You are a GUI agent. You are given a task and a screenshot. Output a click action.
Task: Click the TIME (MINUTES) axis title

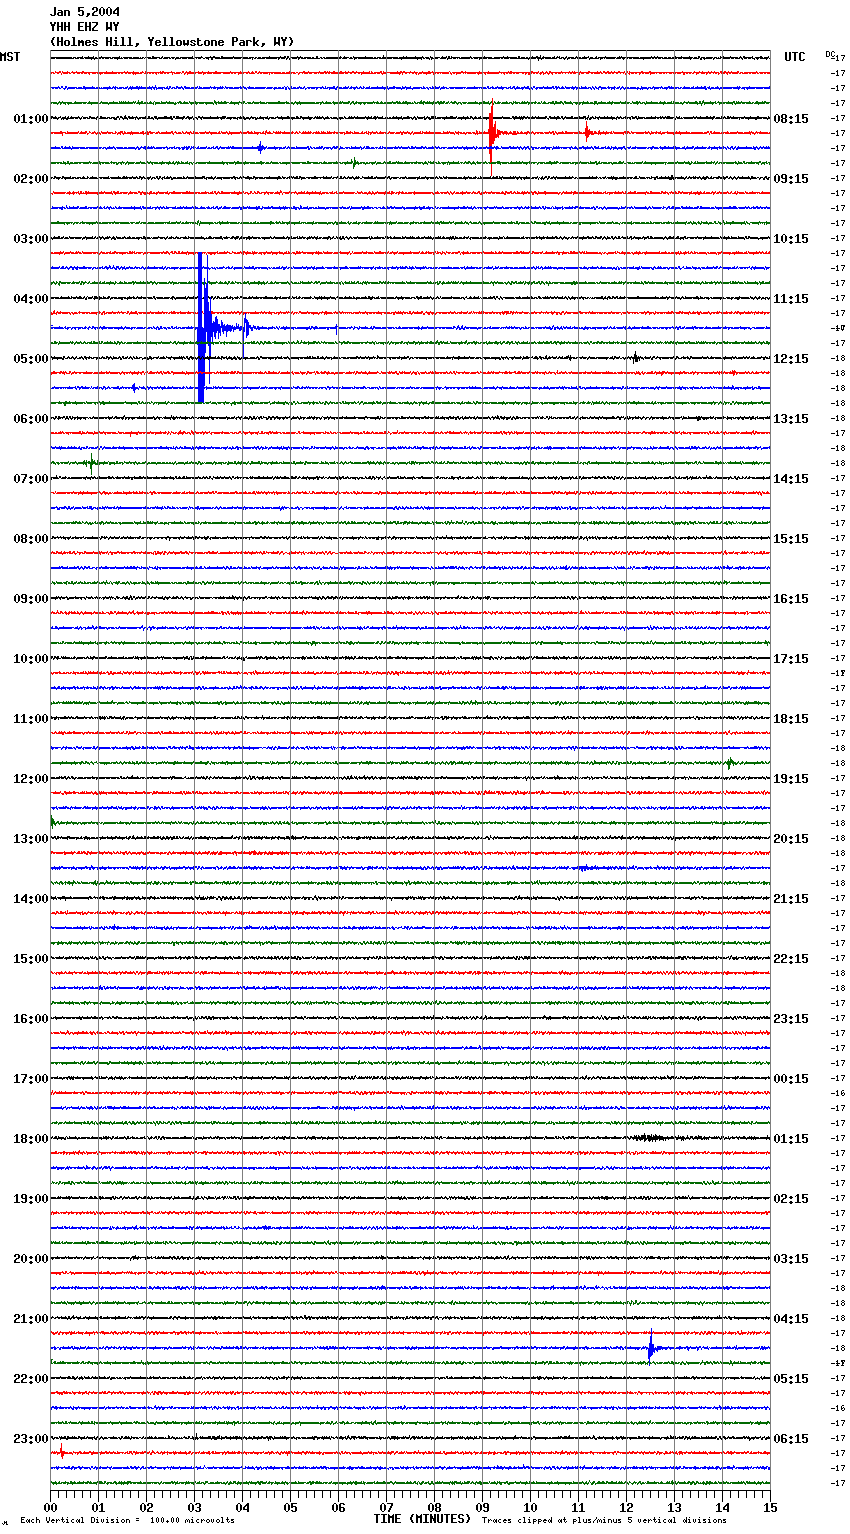[x=422, y=1519]
